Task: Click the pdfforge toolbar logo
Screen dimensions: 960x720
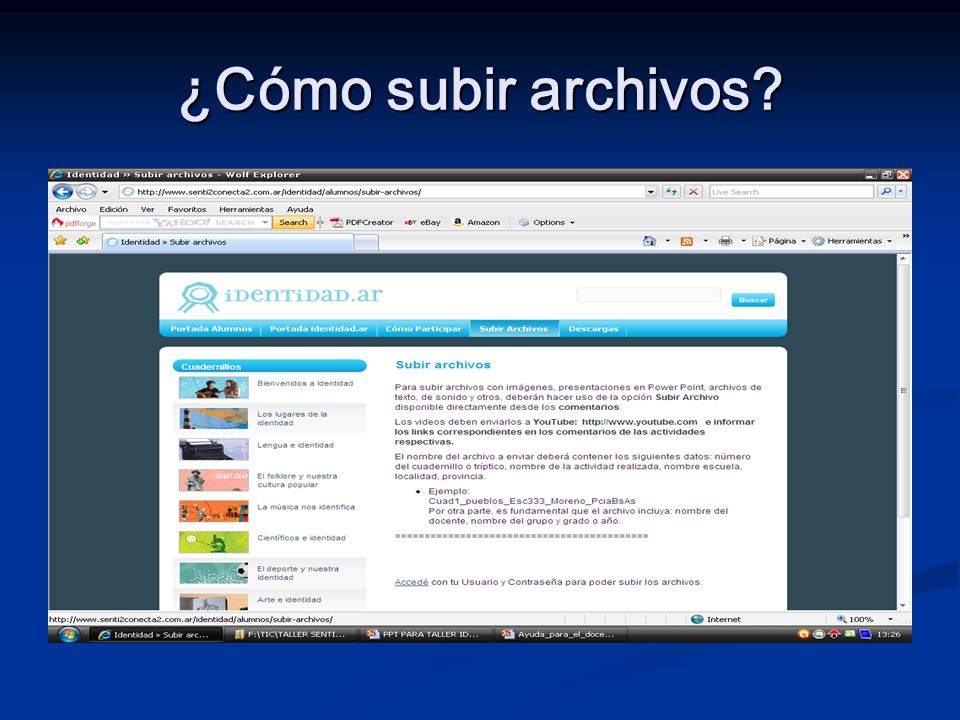Action: [x=74, y=223]
